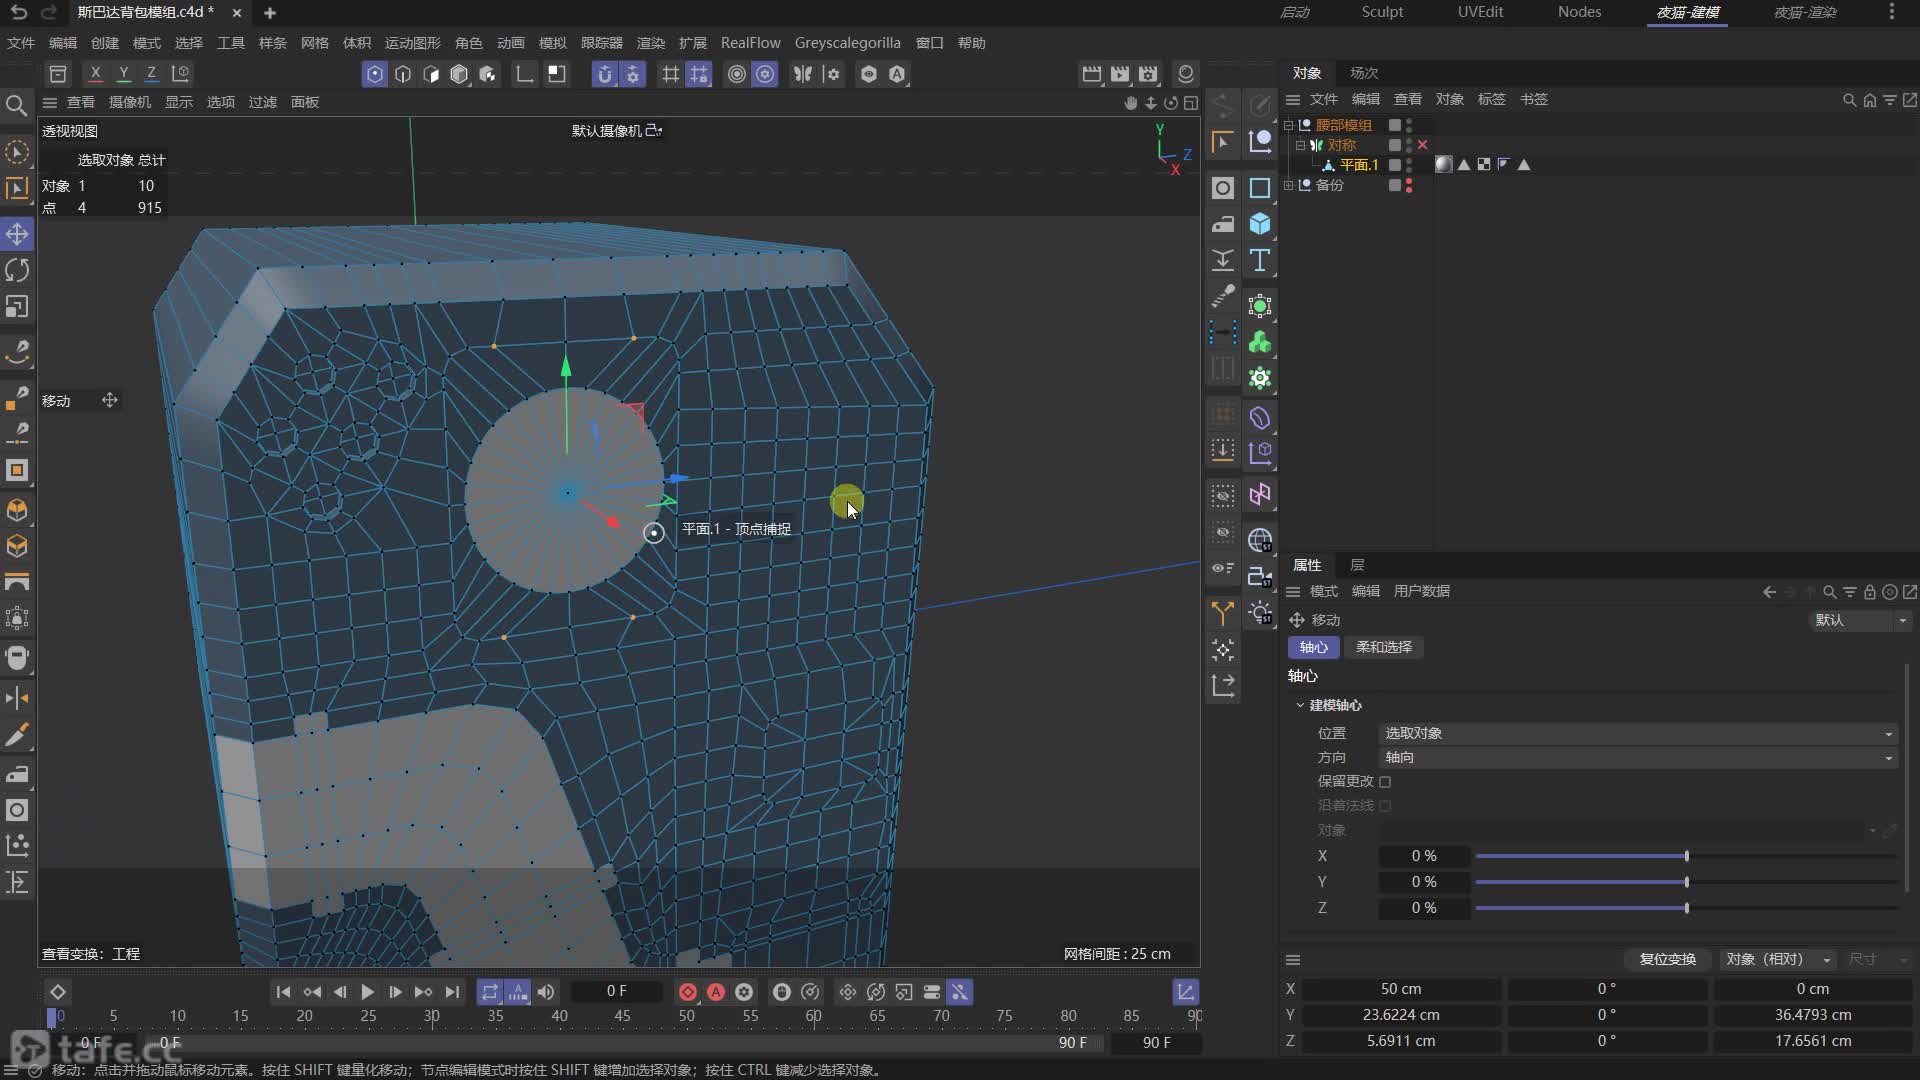Image resolution: width=1920 pixels, height=1080 pixels.
Task: Adjust the Y axis percentage slider
Action: click(x=1686, y=883)
